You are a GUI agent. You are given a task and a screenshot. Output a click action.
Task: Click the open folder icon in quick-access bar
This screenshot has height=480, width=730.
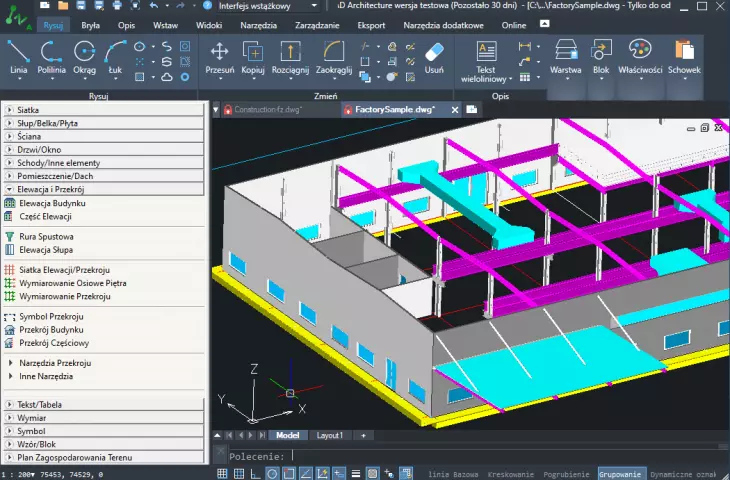(63, 6)
